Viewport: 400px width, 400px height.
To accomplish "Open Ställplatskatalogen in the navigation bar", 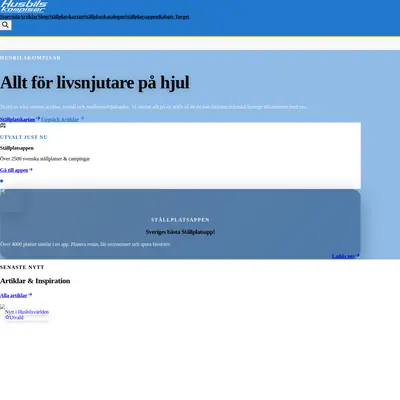I will click(104, 17).
